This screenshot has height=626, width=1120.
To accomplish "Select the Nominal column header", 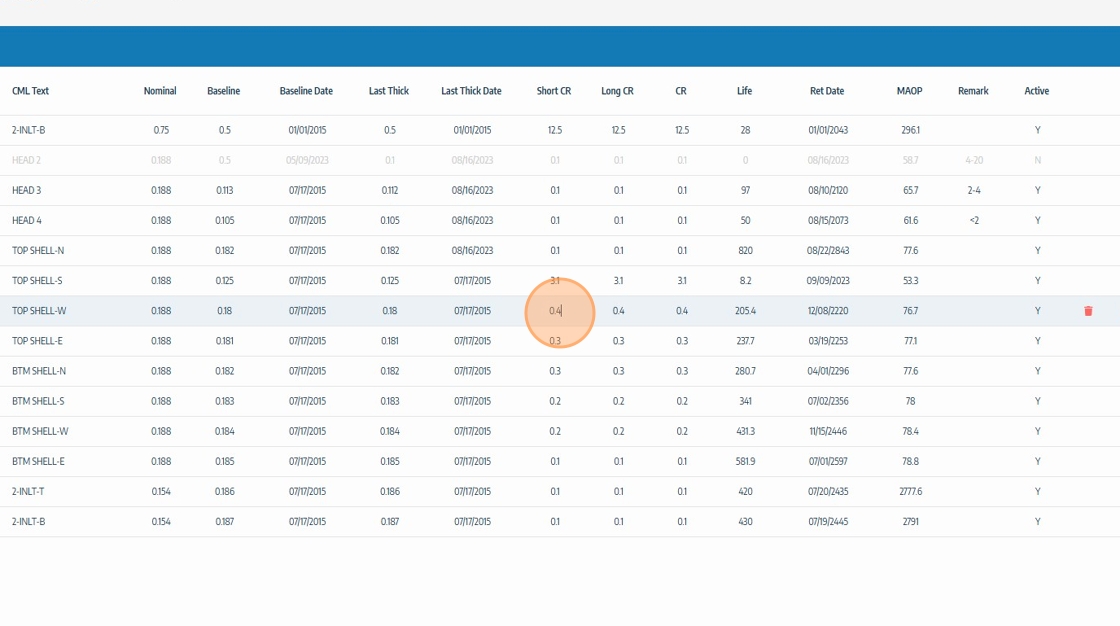I will click(160, 91).
